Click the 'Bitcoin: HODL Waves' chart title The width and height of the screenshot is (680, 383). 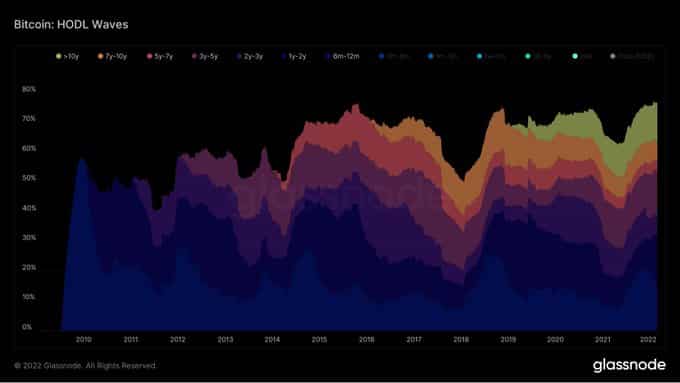tap(71, 24)
